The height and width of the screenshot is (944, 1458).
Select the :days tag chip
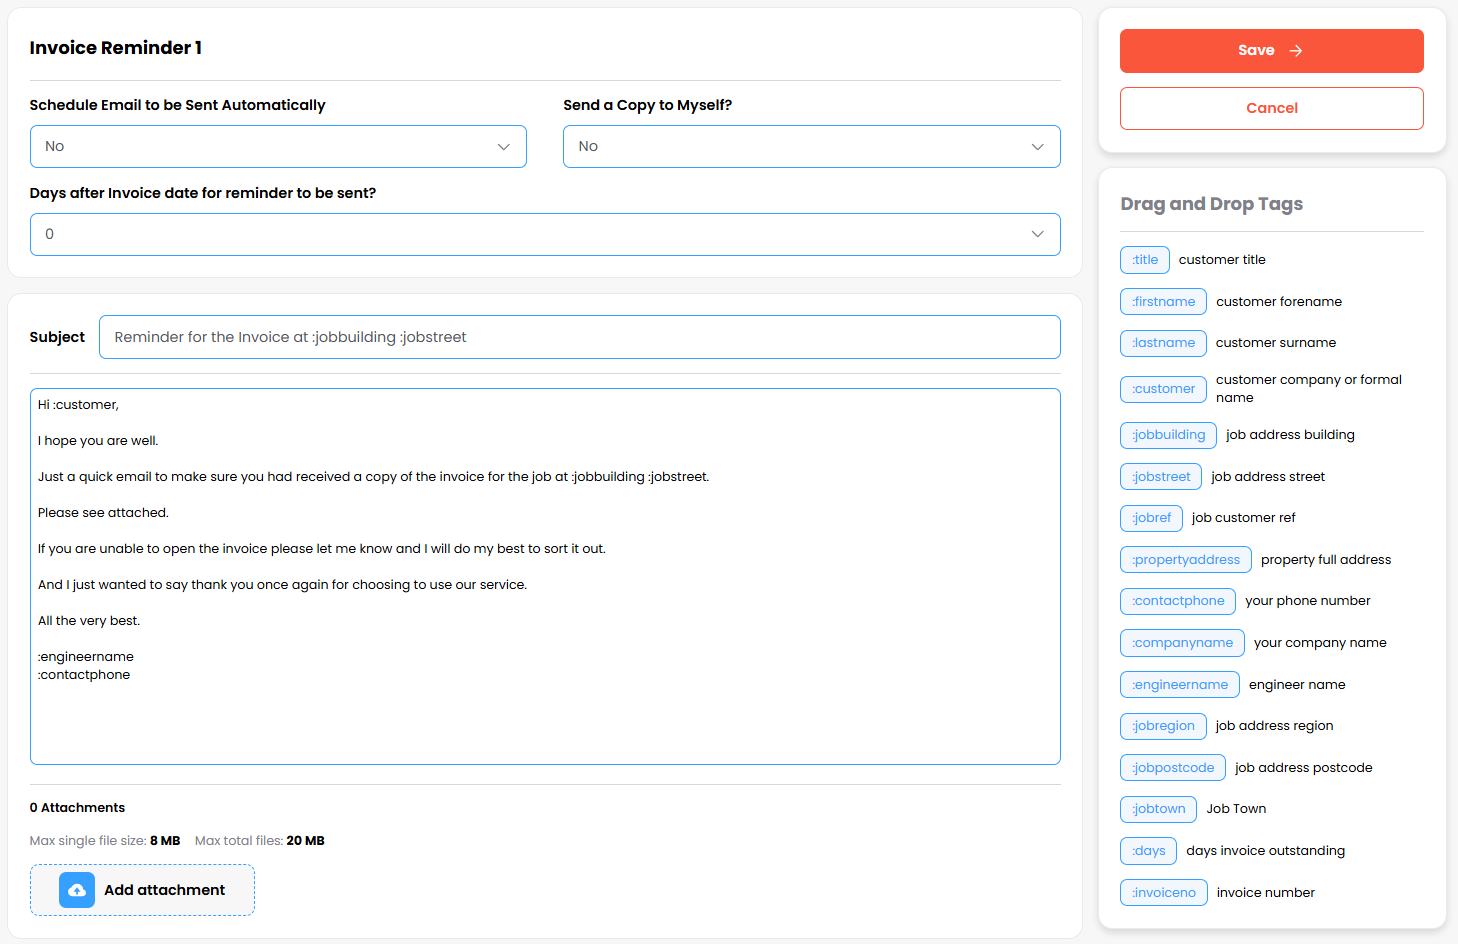click(1148, 851)
